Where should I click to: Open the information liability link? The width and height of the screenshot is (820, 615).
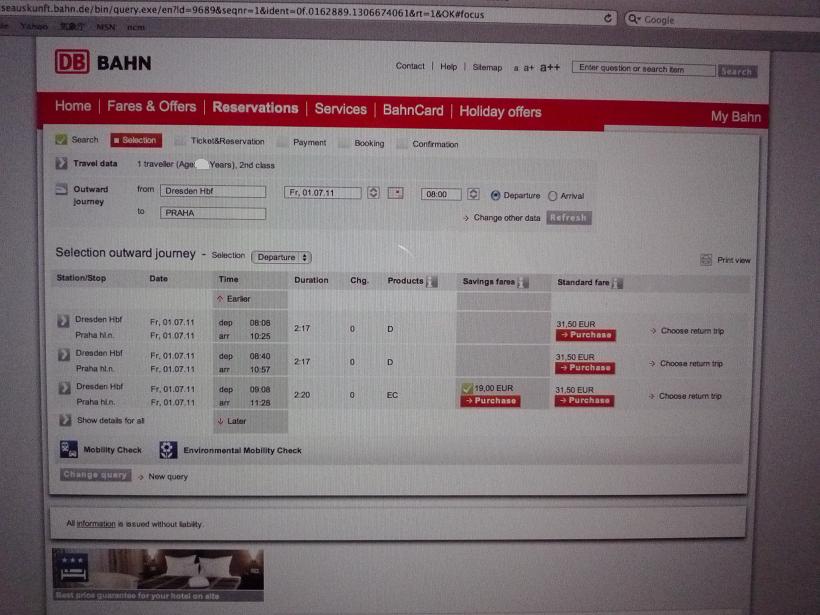click(x=96, y=523)
